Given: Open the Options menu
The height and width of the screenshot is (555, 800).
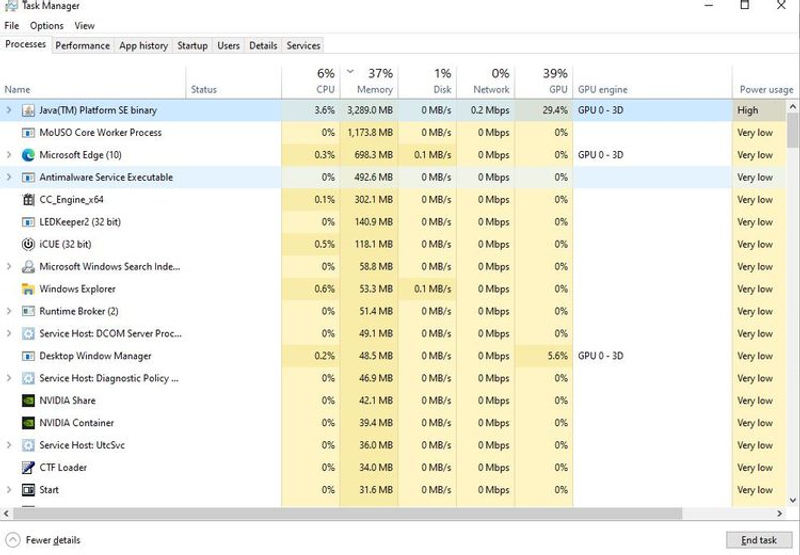Looking at the screenshot, I should (x=46, y=26).
